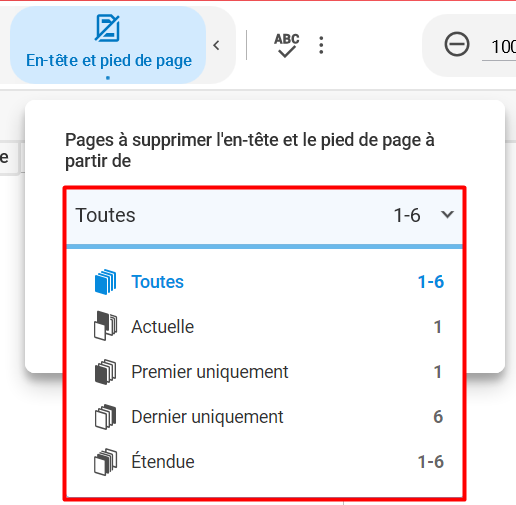Collapse the toolbar group with the left chevron
Image resolution: width=516 pixels, height=505 pixels.
[217, 45]
